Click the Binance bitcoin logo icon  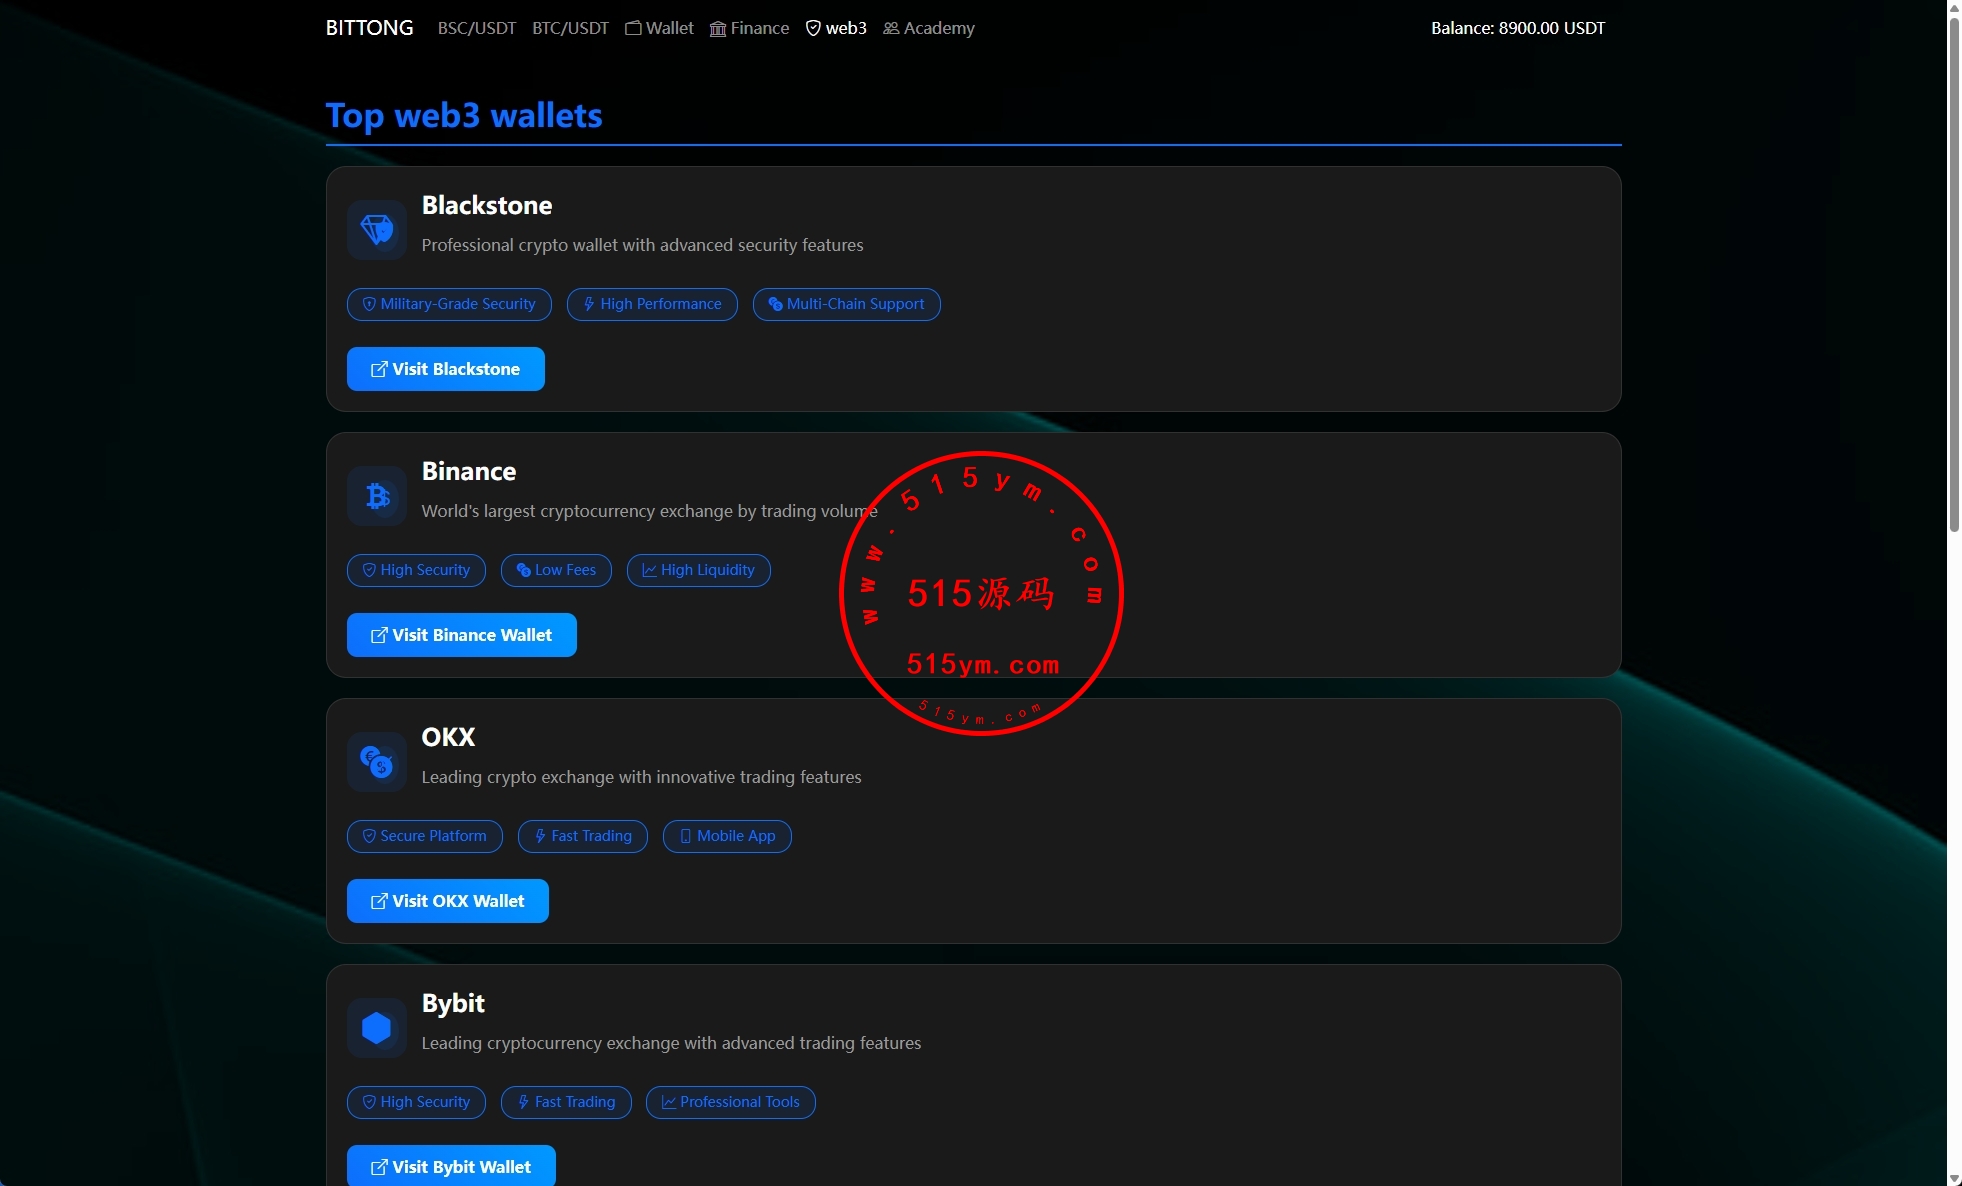pos(377,496)
